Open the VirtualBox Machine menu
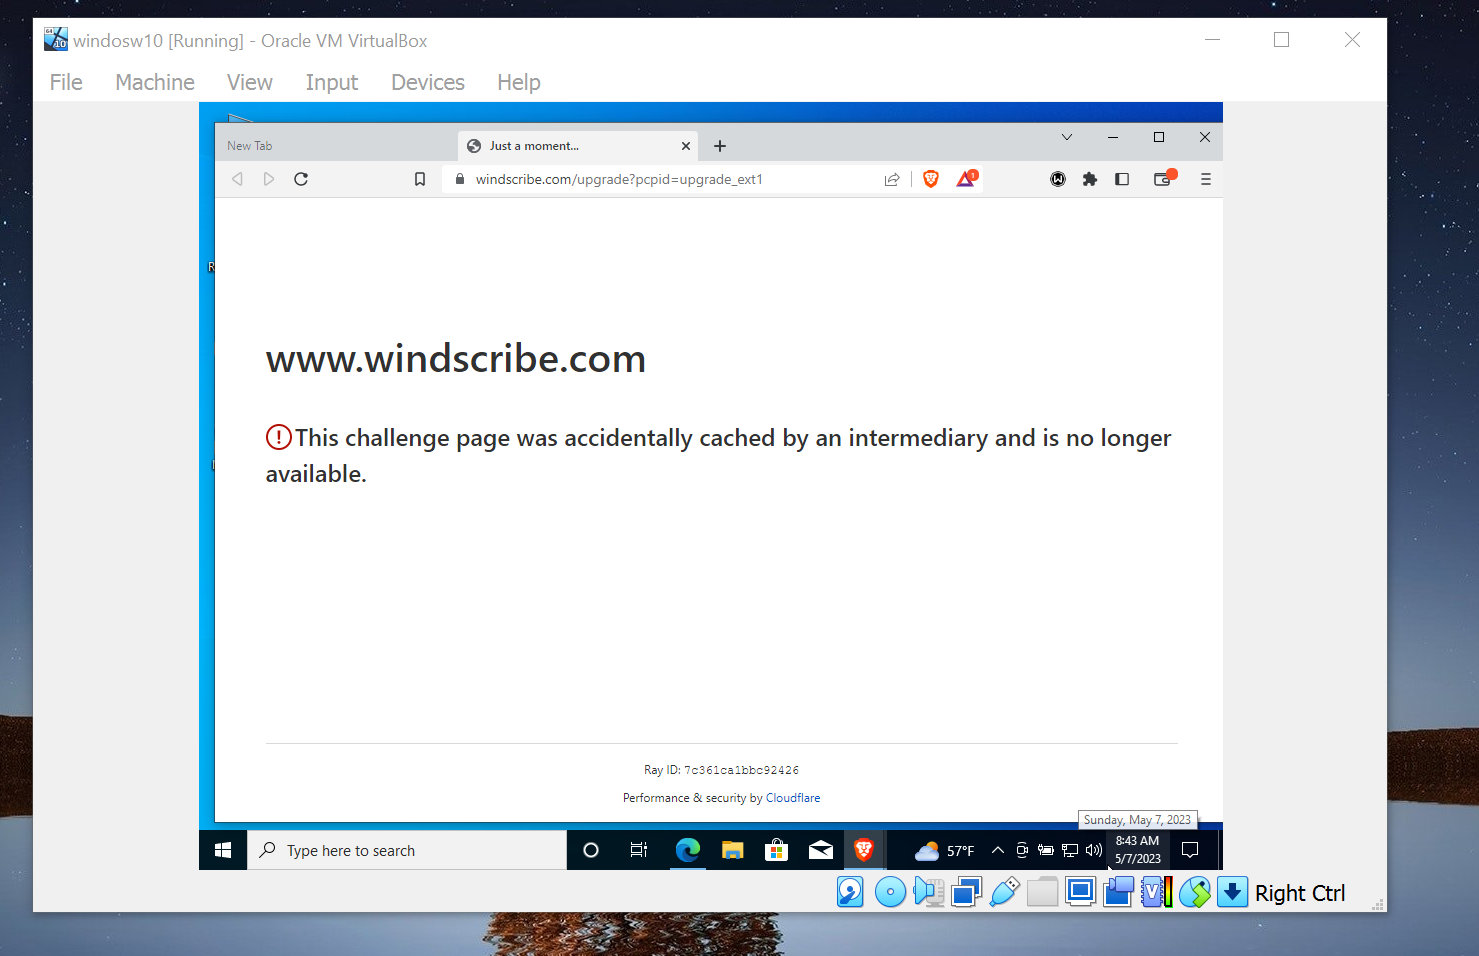Viewport: 1479px width, 956px height. tap(155, 82)
